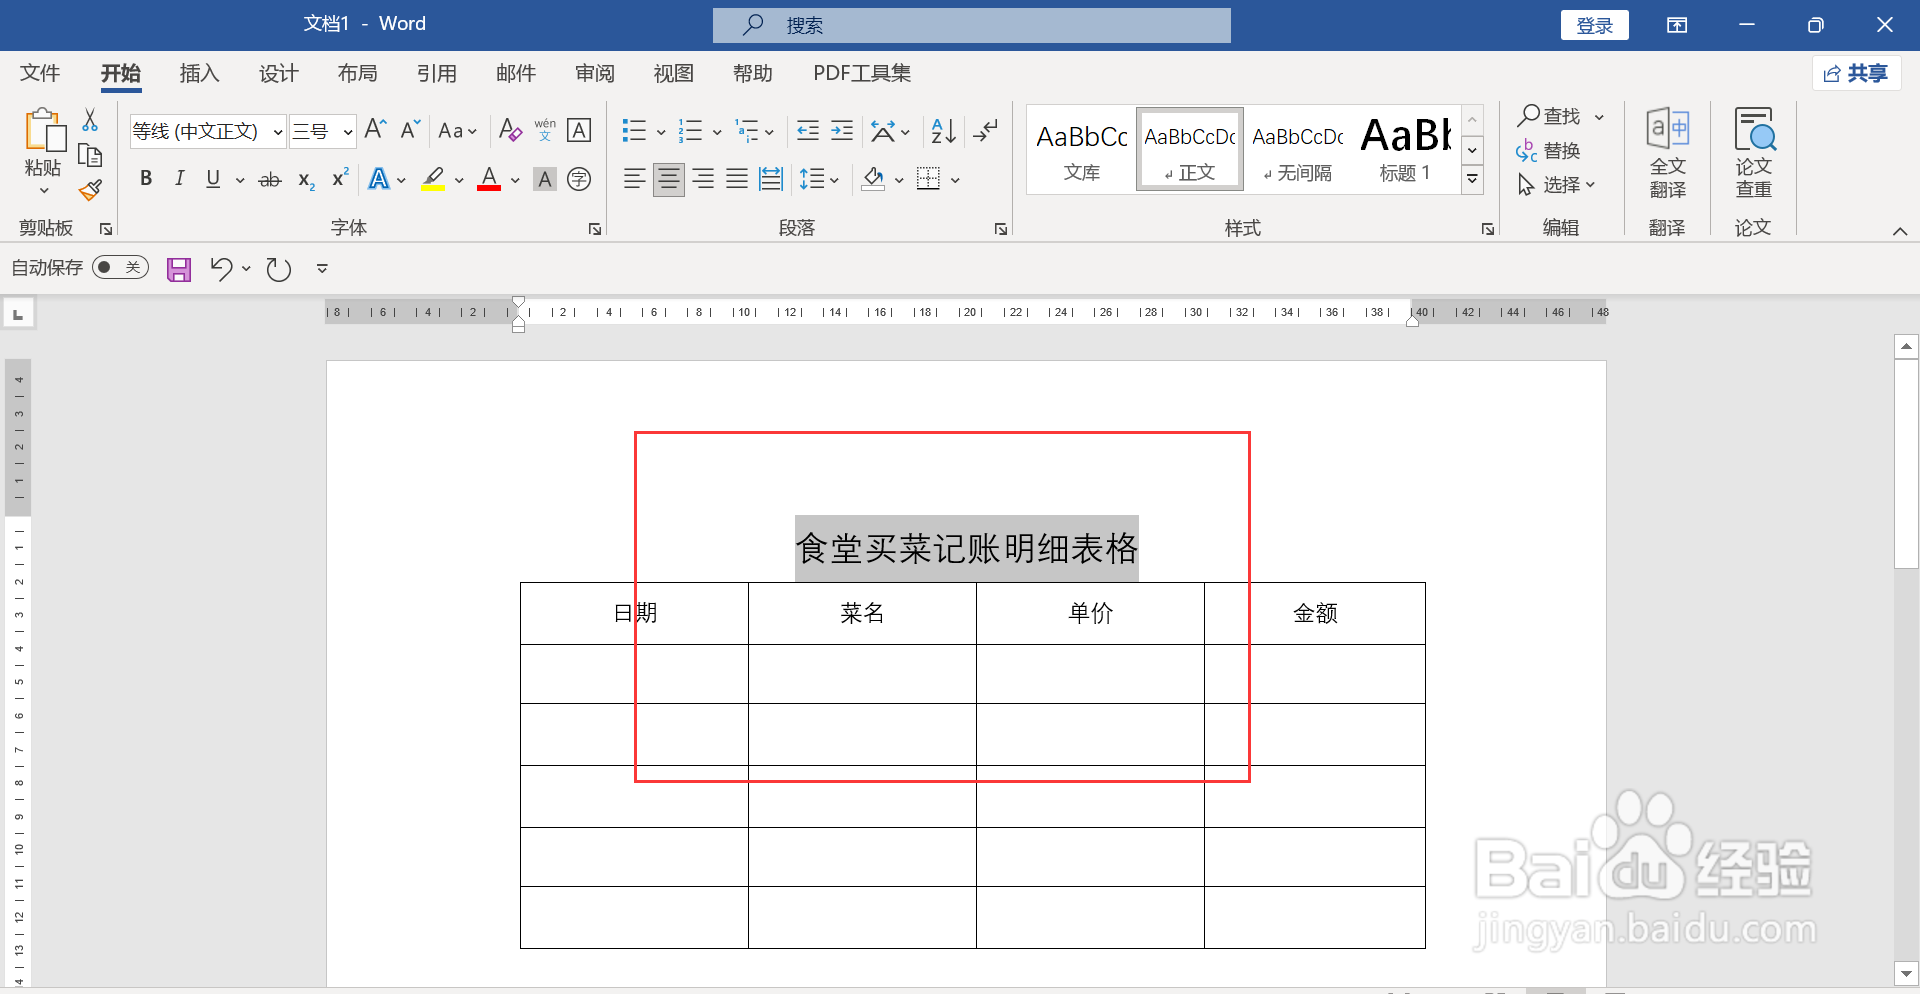
Task: Switch to the Layout tab
Action: pos(357,73)
